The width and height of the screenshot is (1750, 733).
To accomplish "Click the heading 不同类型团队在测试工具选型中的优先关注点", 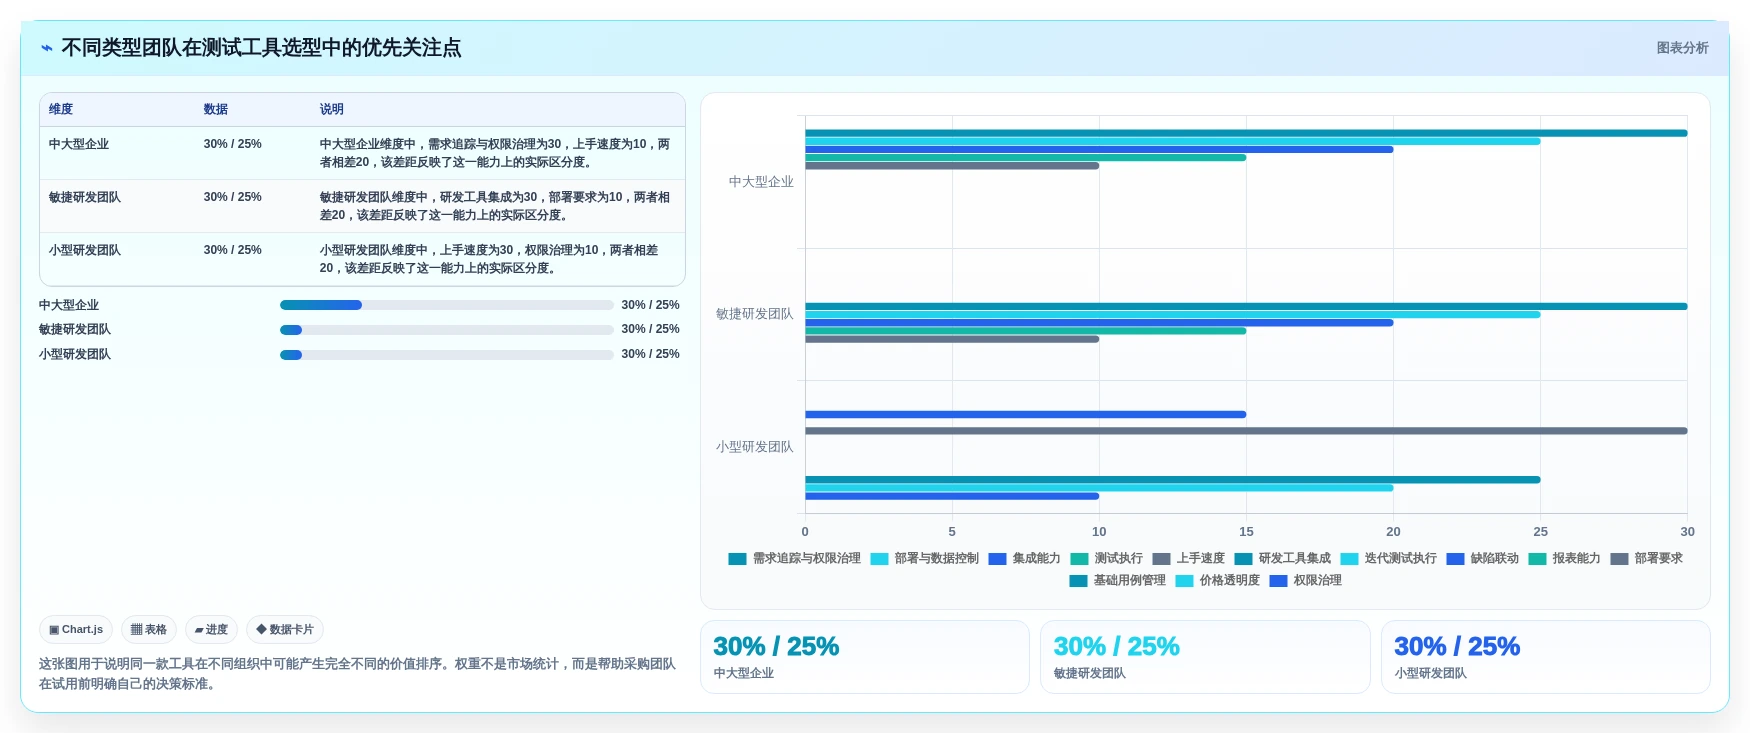I will (261, 48).
